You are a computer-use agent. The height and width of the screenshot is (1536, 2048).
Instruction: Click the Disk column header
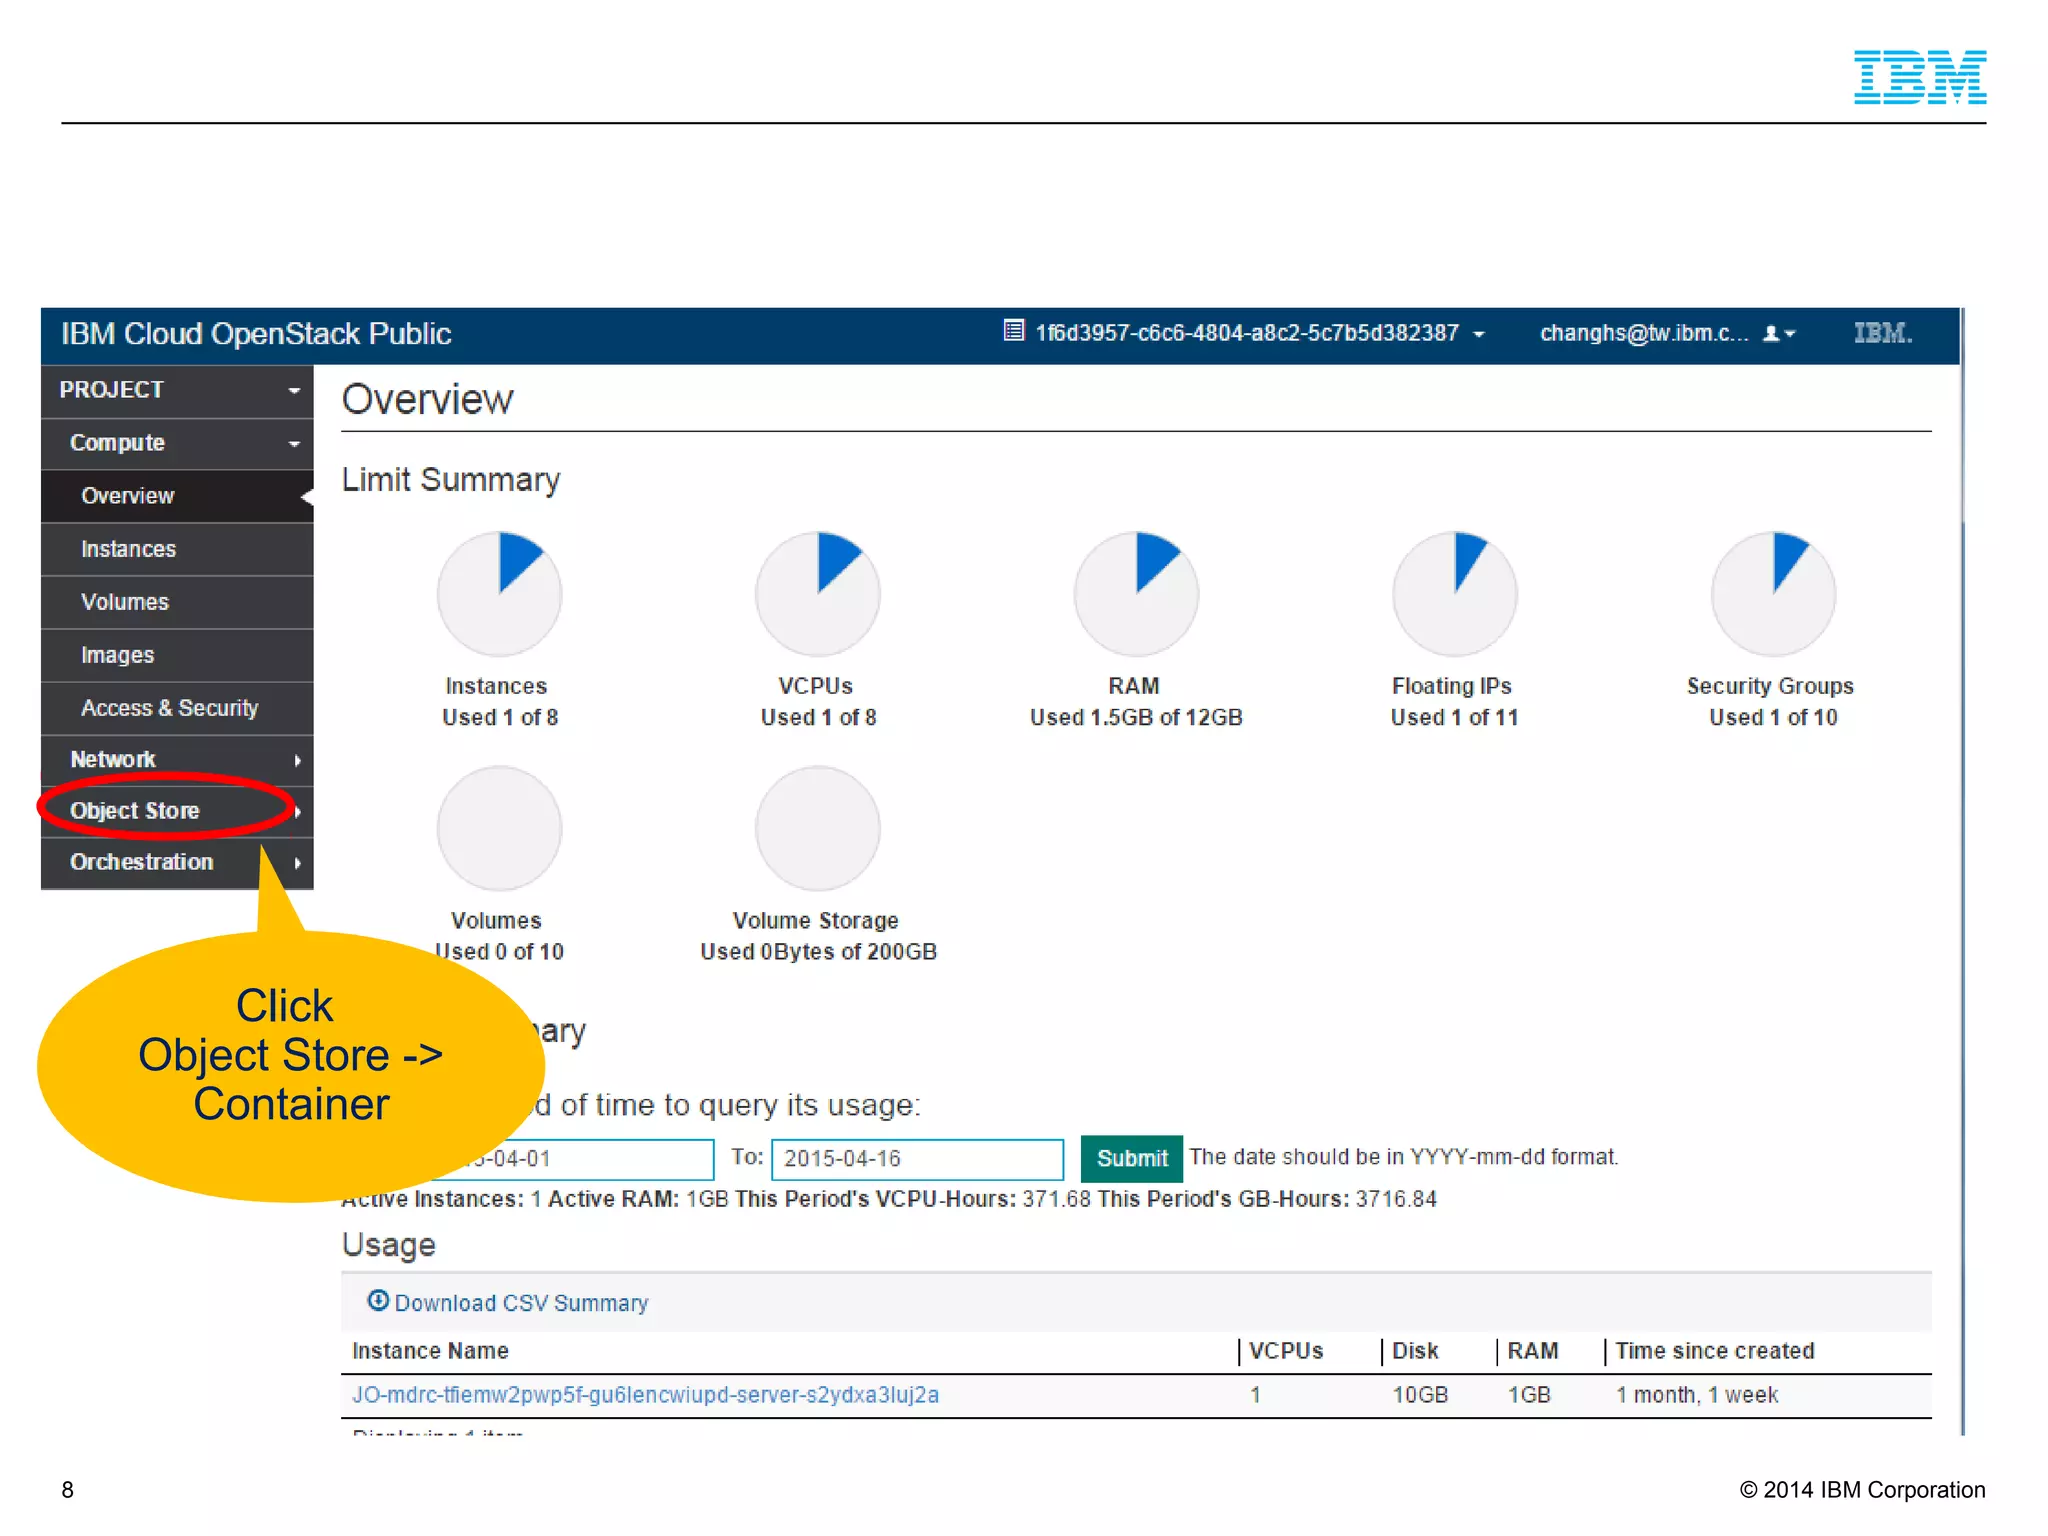point(1415,1351)
